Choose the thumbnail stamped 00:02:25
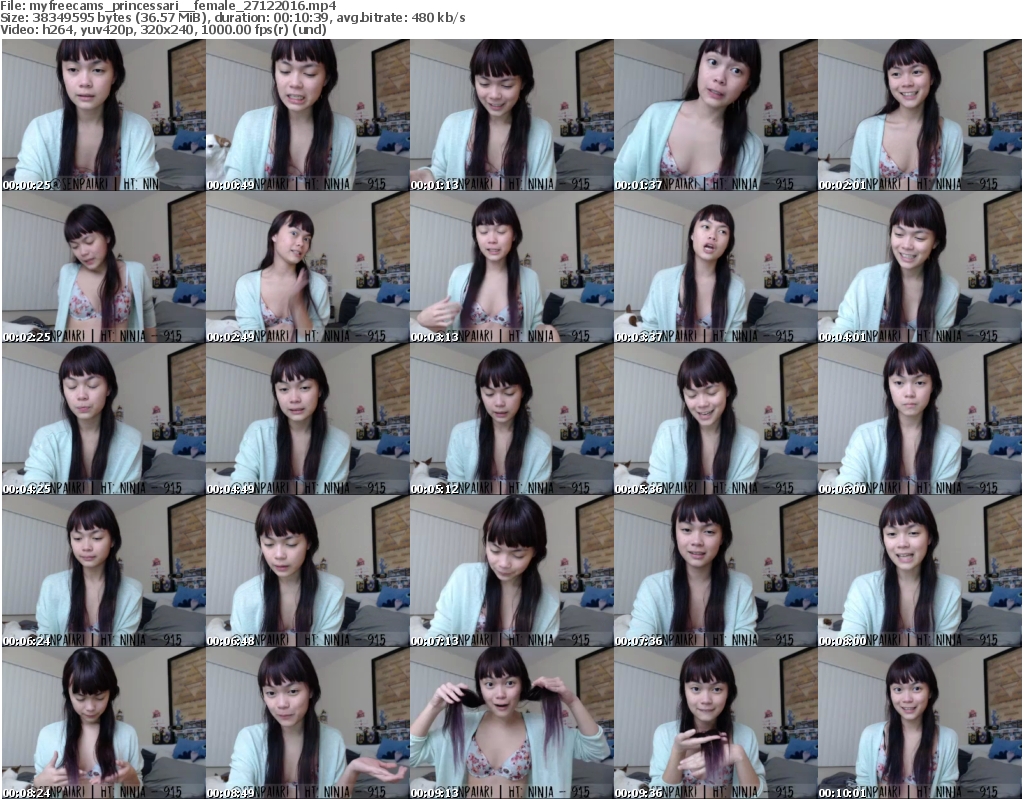Viewport: 1024px width, 799px height. (x=104, y=267)
